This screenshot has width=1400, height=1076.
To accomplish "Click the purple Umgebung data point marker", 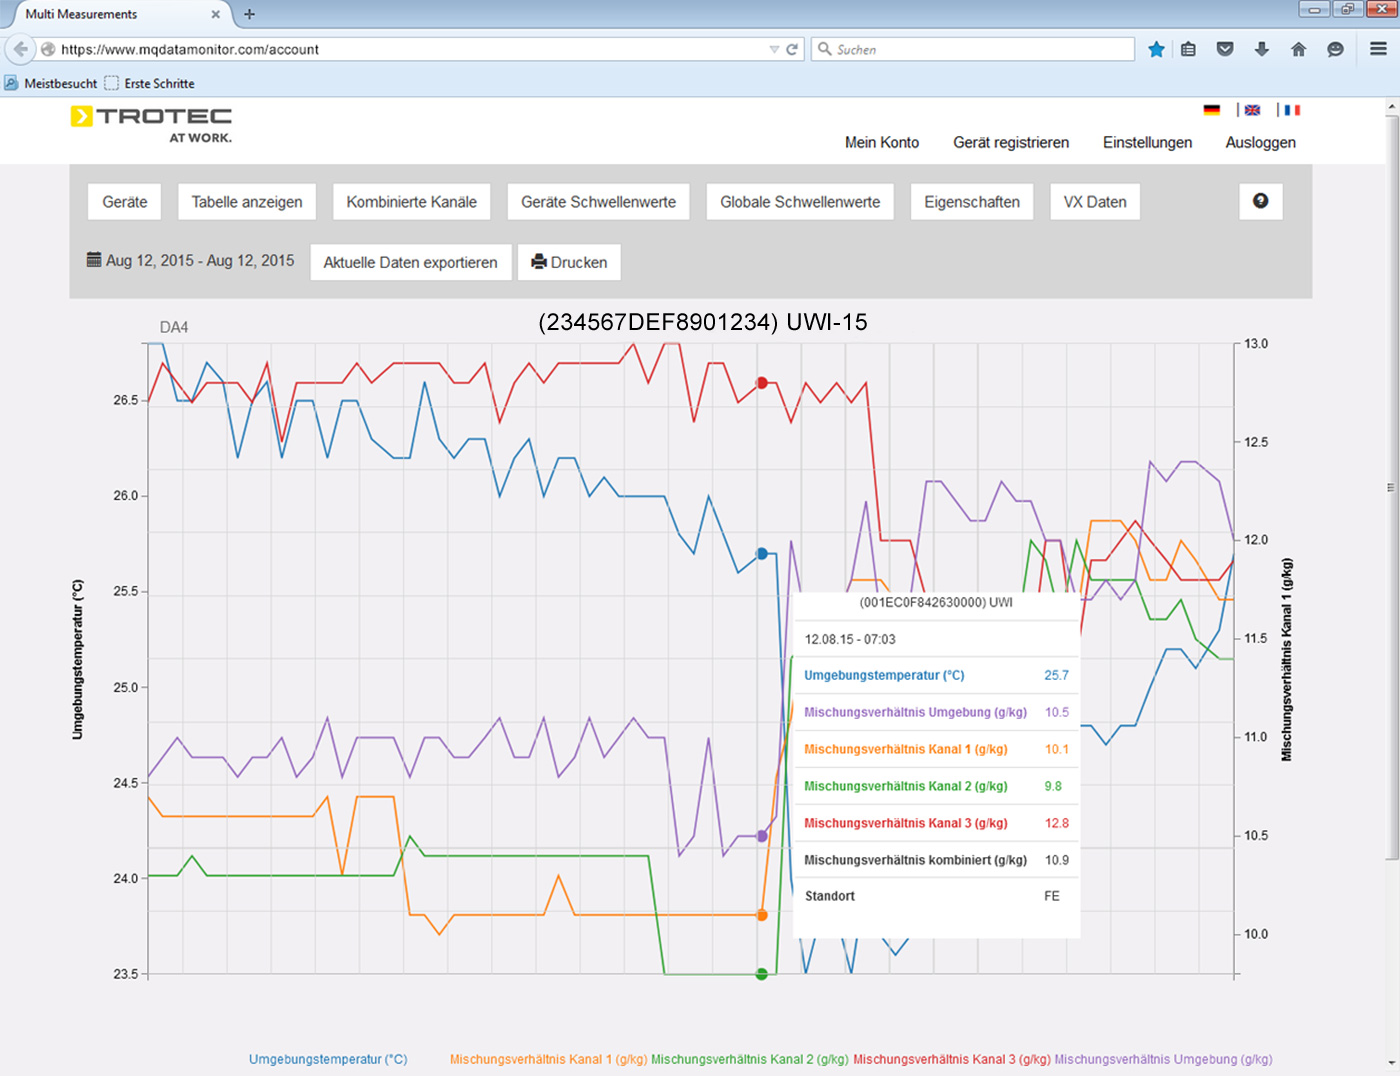I will tap(762, 836).
